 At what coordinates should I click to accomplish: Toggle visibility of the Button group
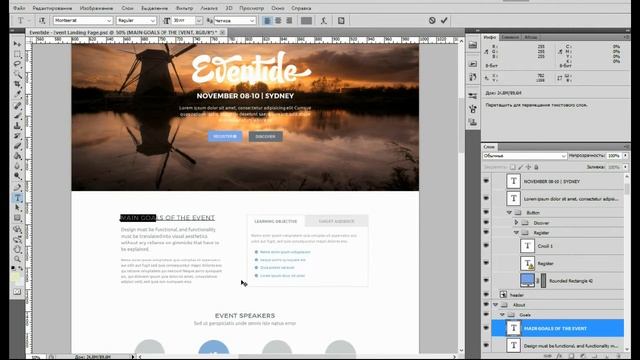pos(486,212)
